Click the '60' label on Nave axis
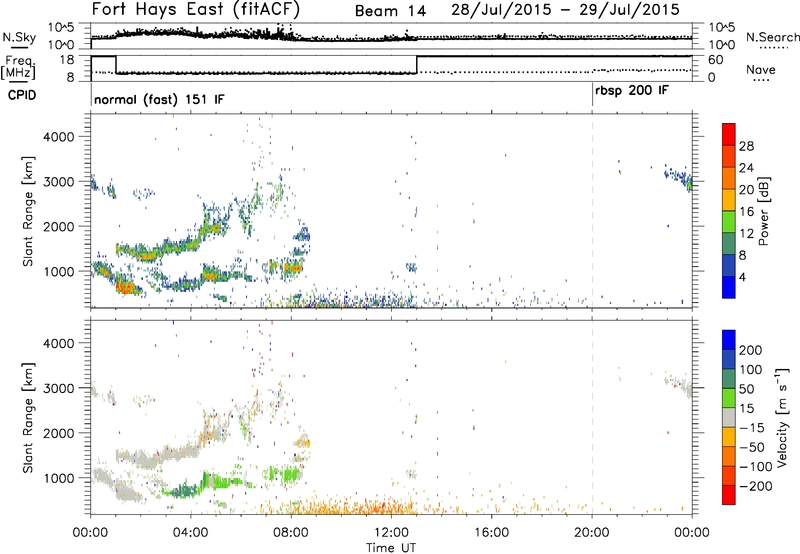The height and width of the screenshot is (554, 800). coord(716,60)
